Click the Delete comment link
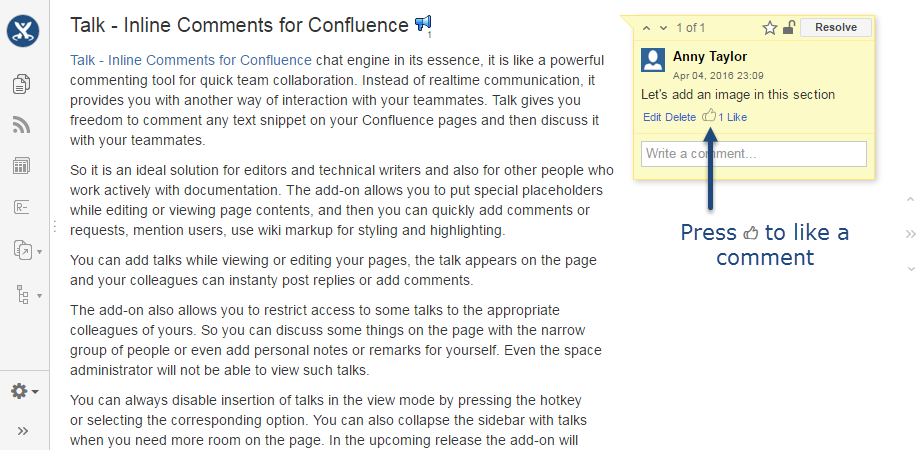The image size is (920, 450). tap(681, 117)
